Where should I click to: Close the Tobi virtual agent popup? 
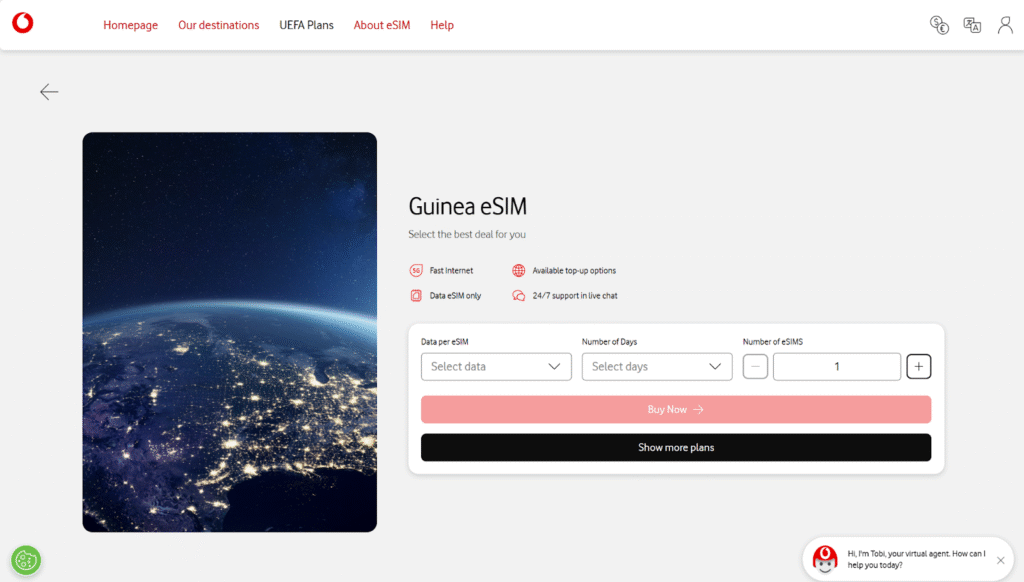point(1001,560)
